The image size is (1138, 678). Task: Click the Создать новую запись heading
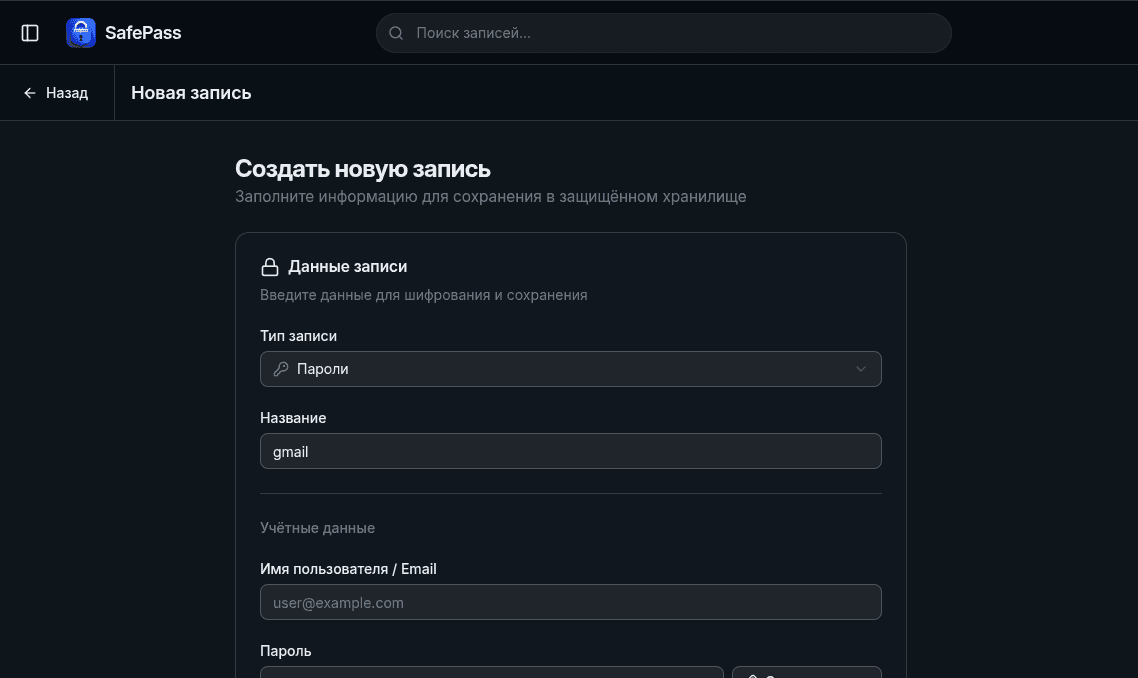[x=363, y=168]
